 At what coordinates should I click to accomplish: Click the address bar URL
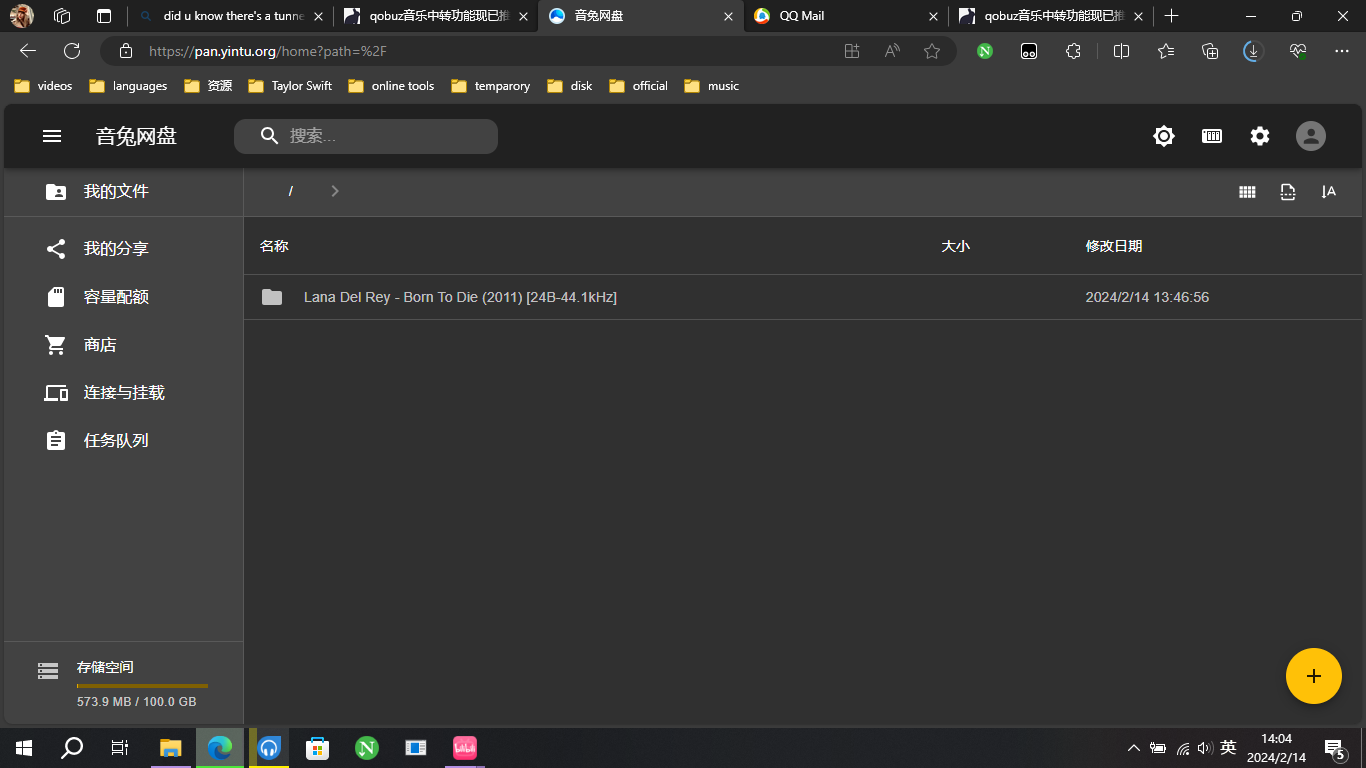coord(268,51)
